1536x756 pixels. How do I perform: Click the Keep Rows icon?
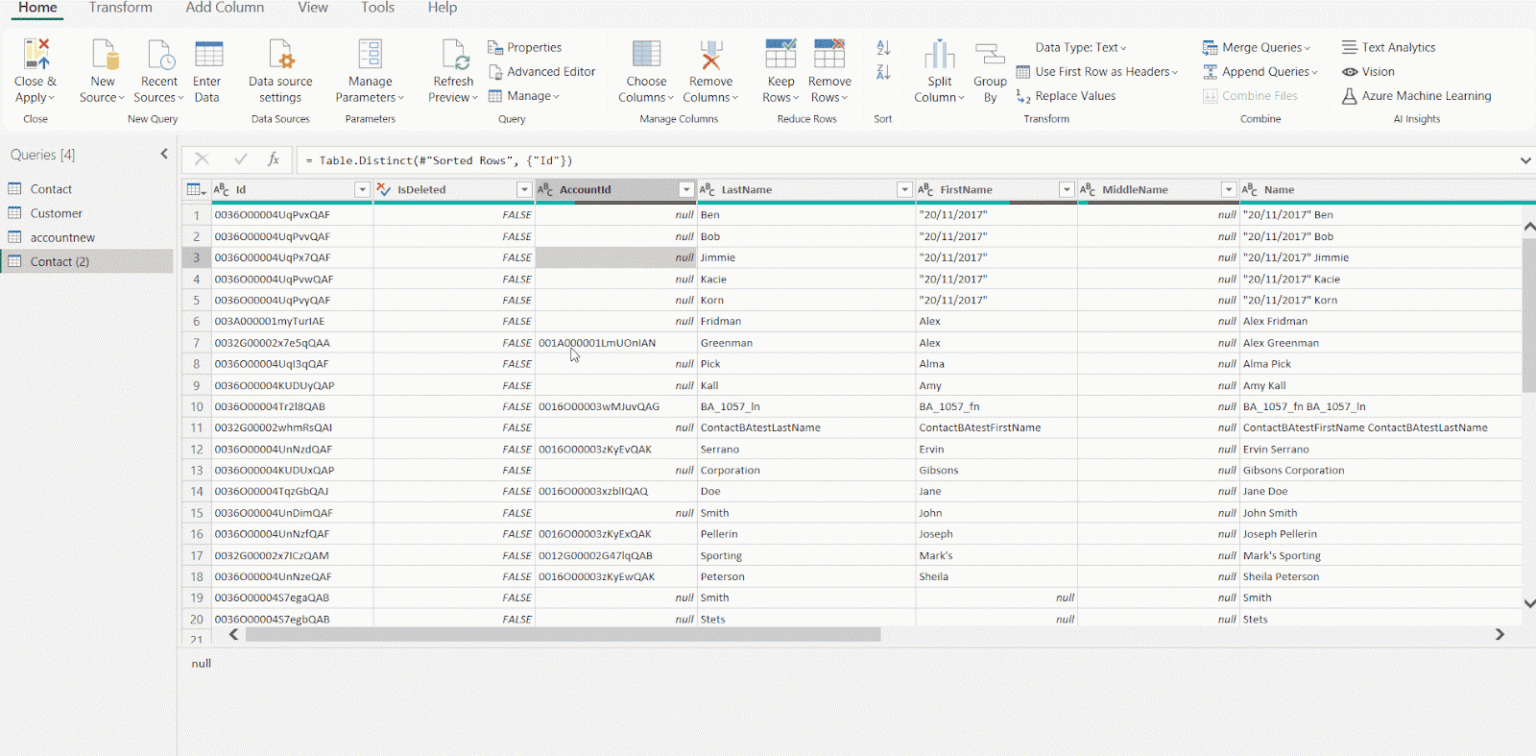click(x=780, y=54)
